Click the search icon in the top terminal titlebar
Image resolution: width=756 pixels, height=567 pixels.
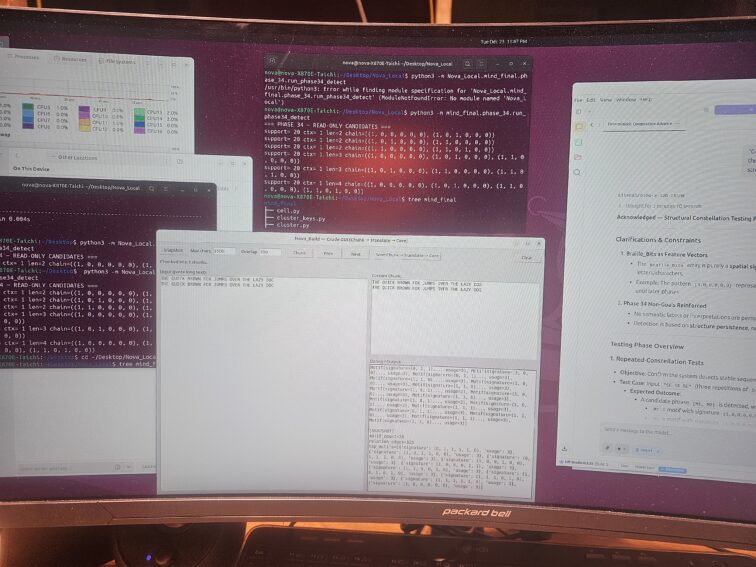(x=467, y=64)
